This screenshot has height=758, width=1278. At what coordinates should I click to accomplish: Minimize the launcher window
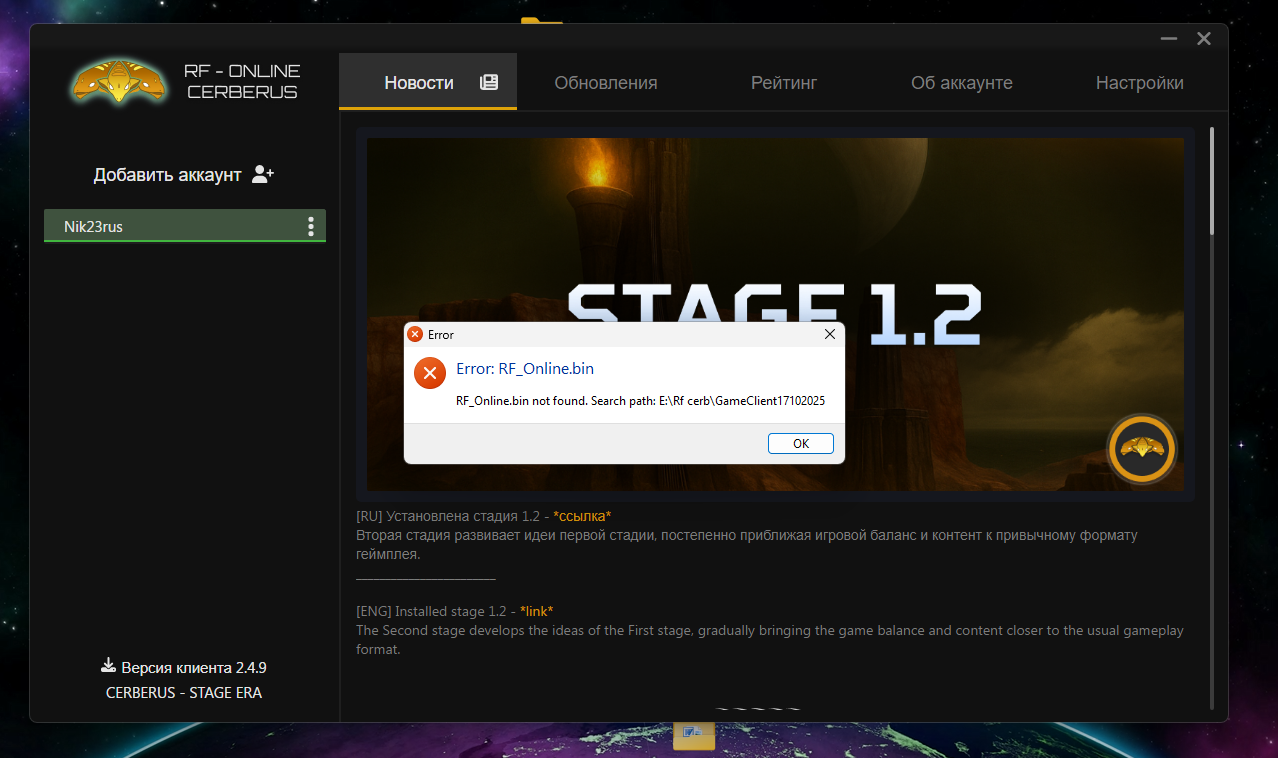tap(1168, 39)
